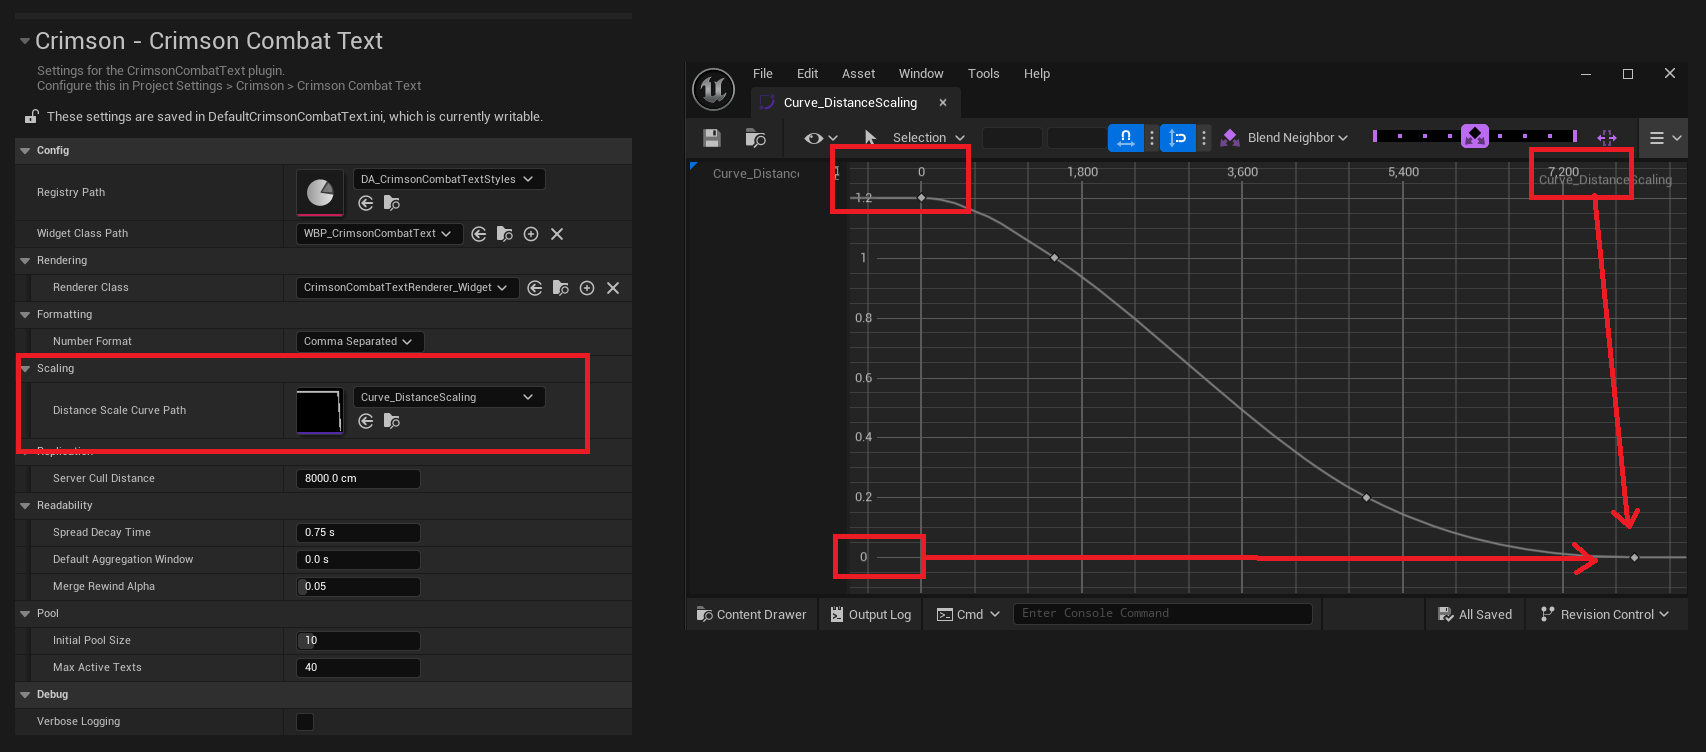Add new Renderer Class with plus icon
The height and width of the screenshot is (752, 1706).
[x=587, y=288]
